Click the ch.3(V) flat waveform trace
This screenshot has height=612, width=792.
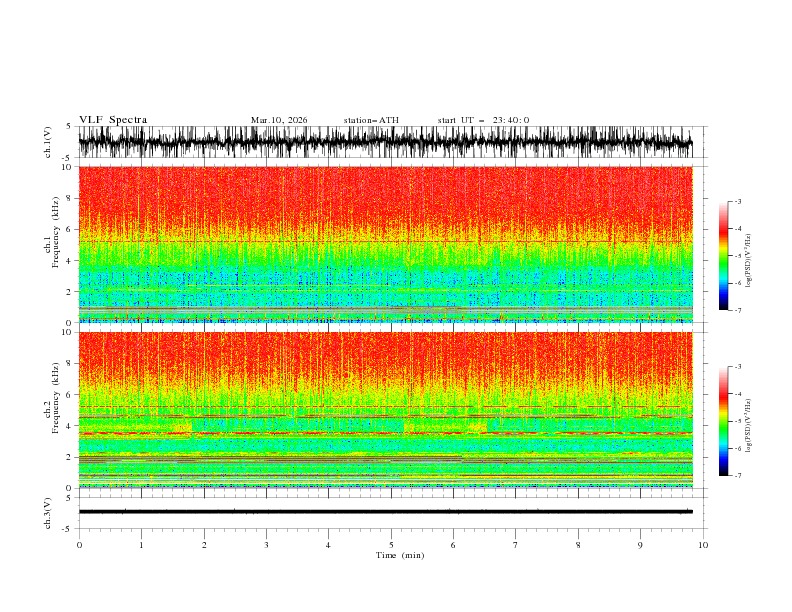point(385,512)
